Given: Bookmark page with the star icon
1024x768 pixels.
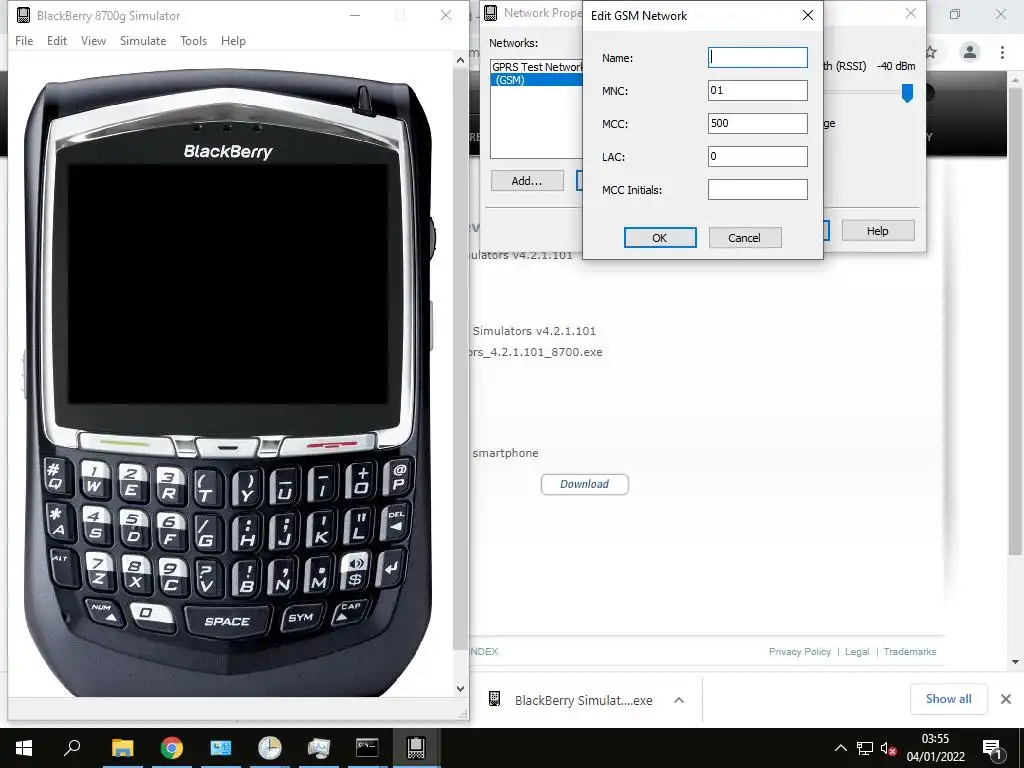Looking at the screenshot, I should click(932, 53).
